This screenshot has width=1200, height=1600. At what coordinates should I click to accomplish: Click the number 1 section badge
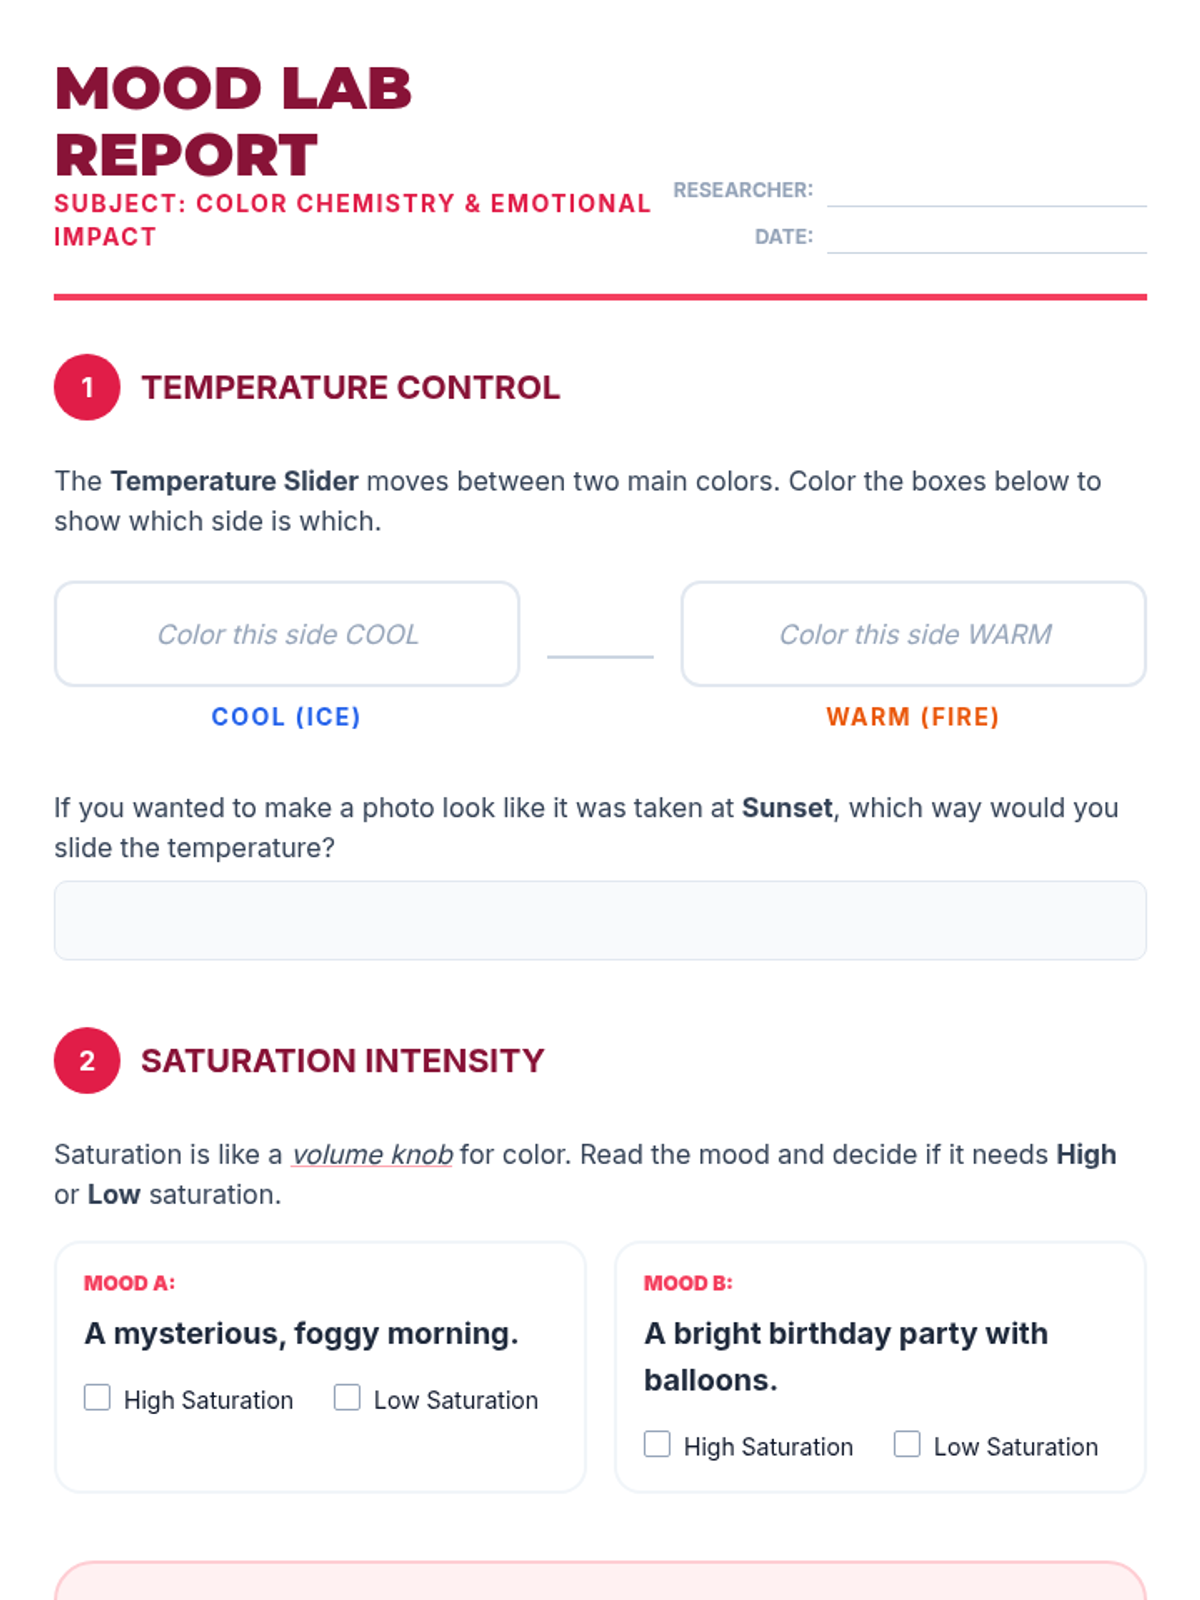87,387
